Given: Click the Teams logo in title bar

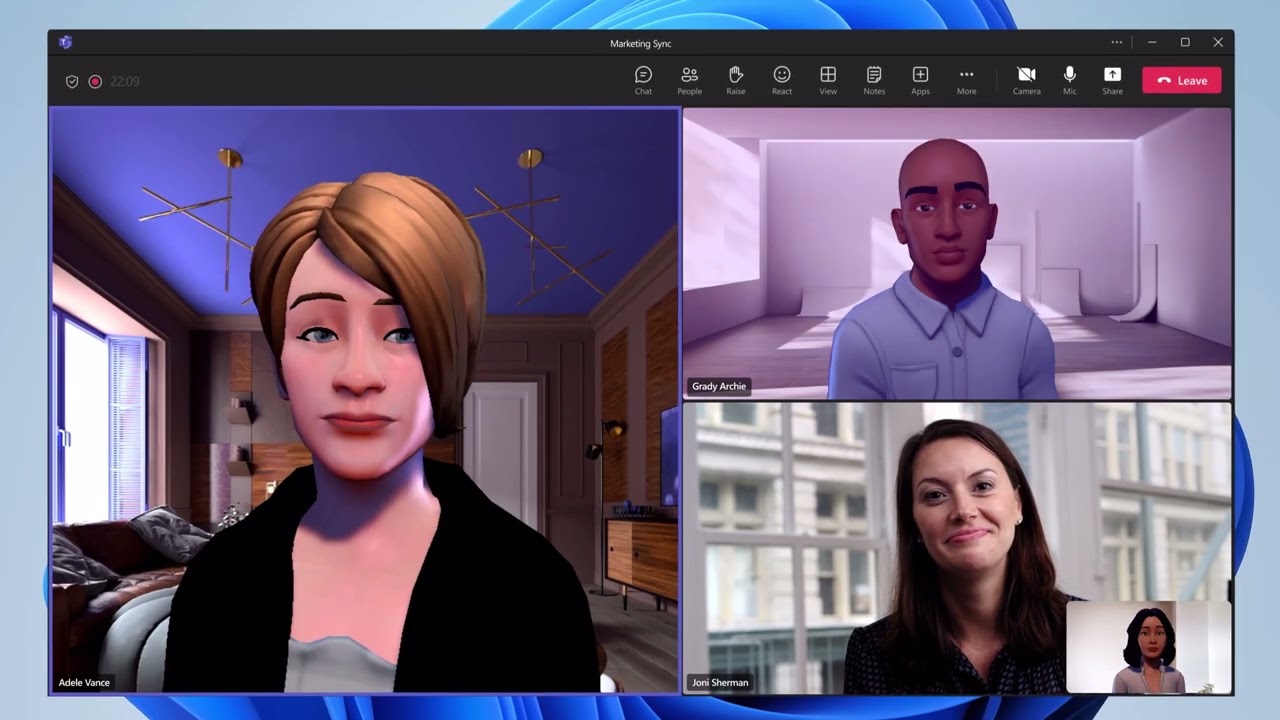Looking at the screenshot, I should point(65,42).
